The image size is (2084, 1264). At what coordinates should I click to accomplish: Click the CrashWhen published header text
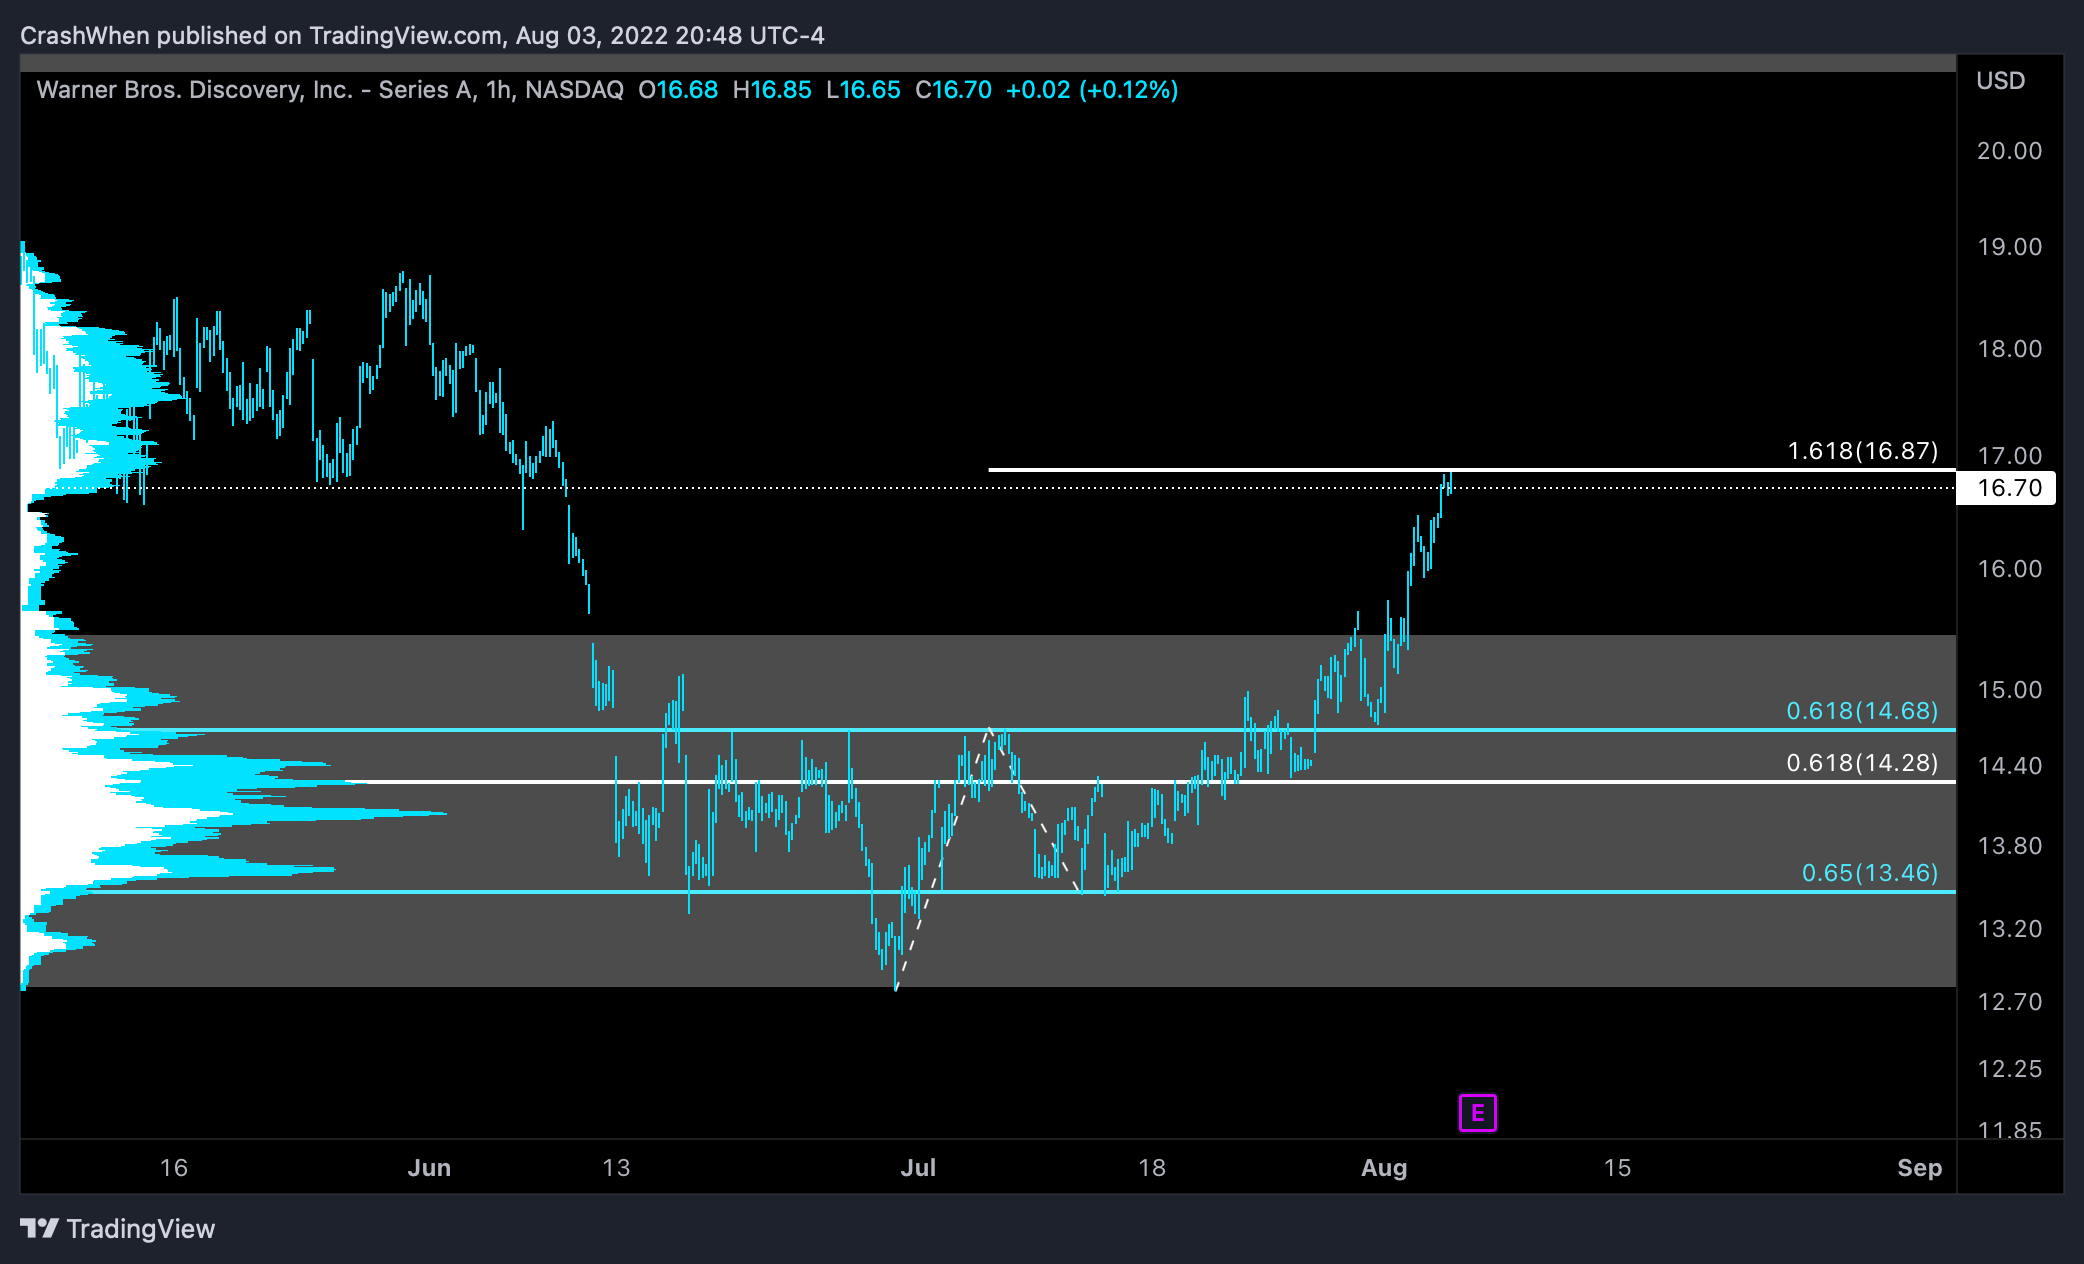tap(422, 36)
